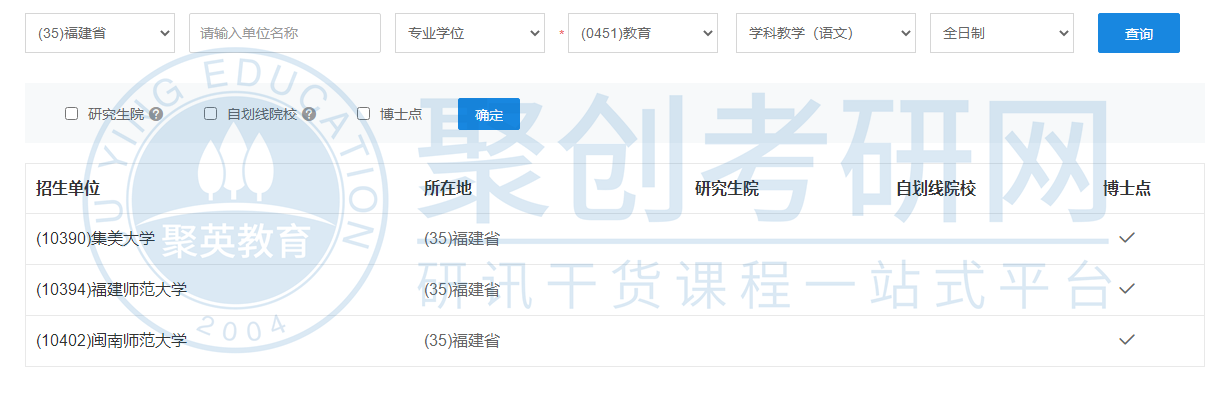Open the 全日制 study mode dropdown
Screen dimensions: 1231x401
click(1001, 33)
